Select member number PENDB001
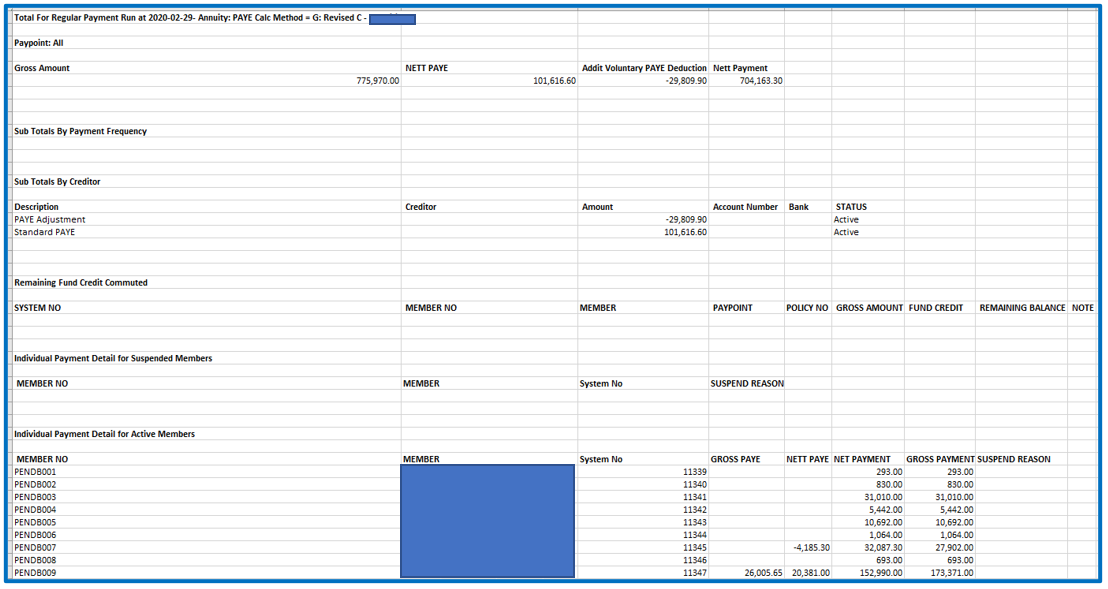The image size is (1108, 589). click(x=35, y=472)
